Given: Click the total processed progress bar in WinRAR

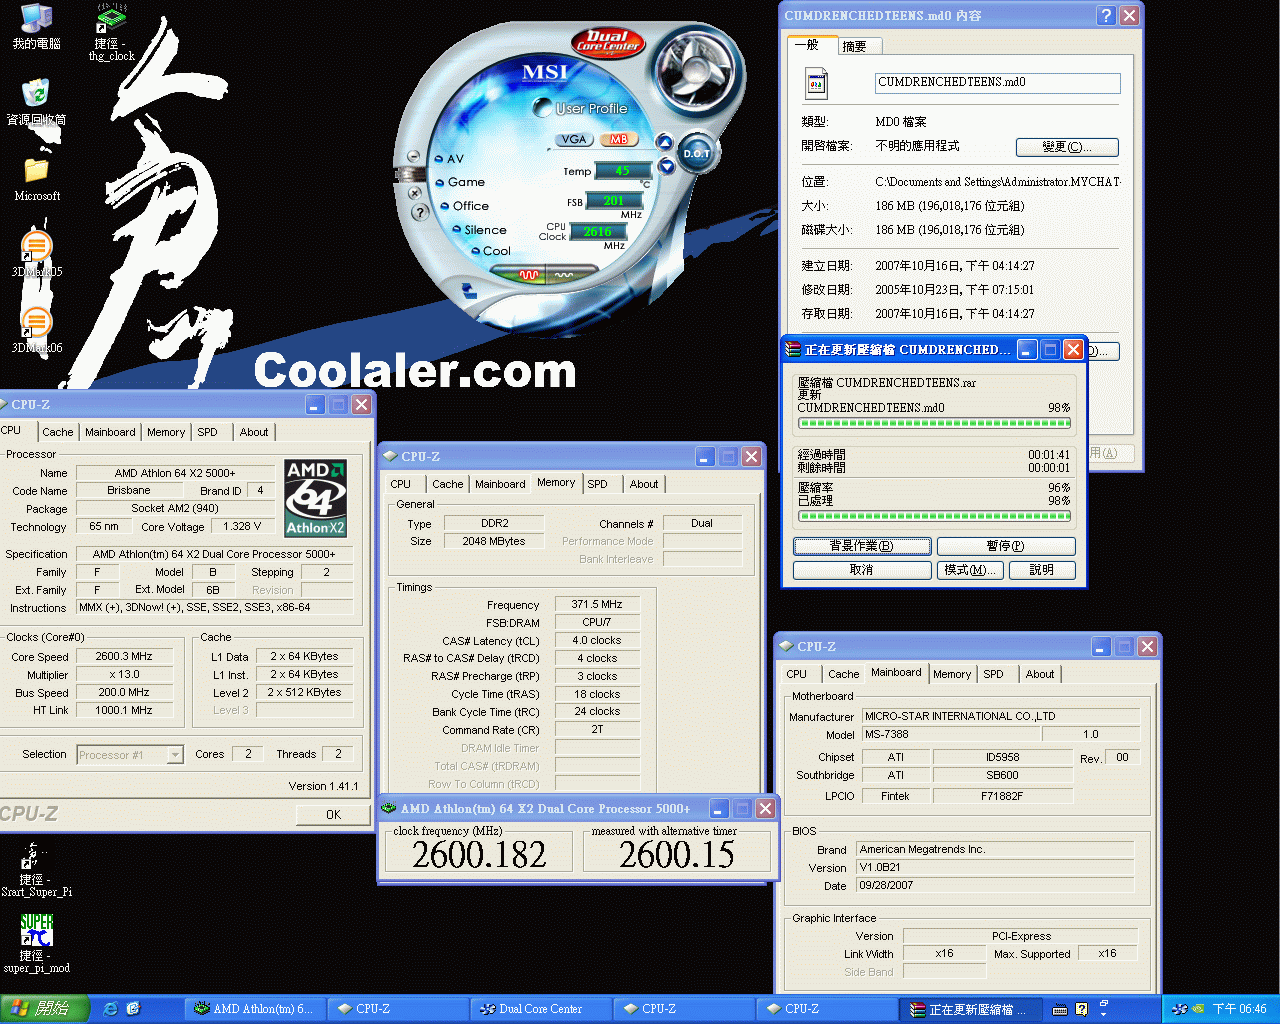Looking at the screenshot, I should coord(934,516).
